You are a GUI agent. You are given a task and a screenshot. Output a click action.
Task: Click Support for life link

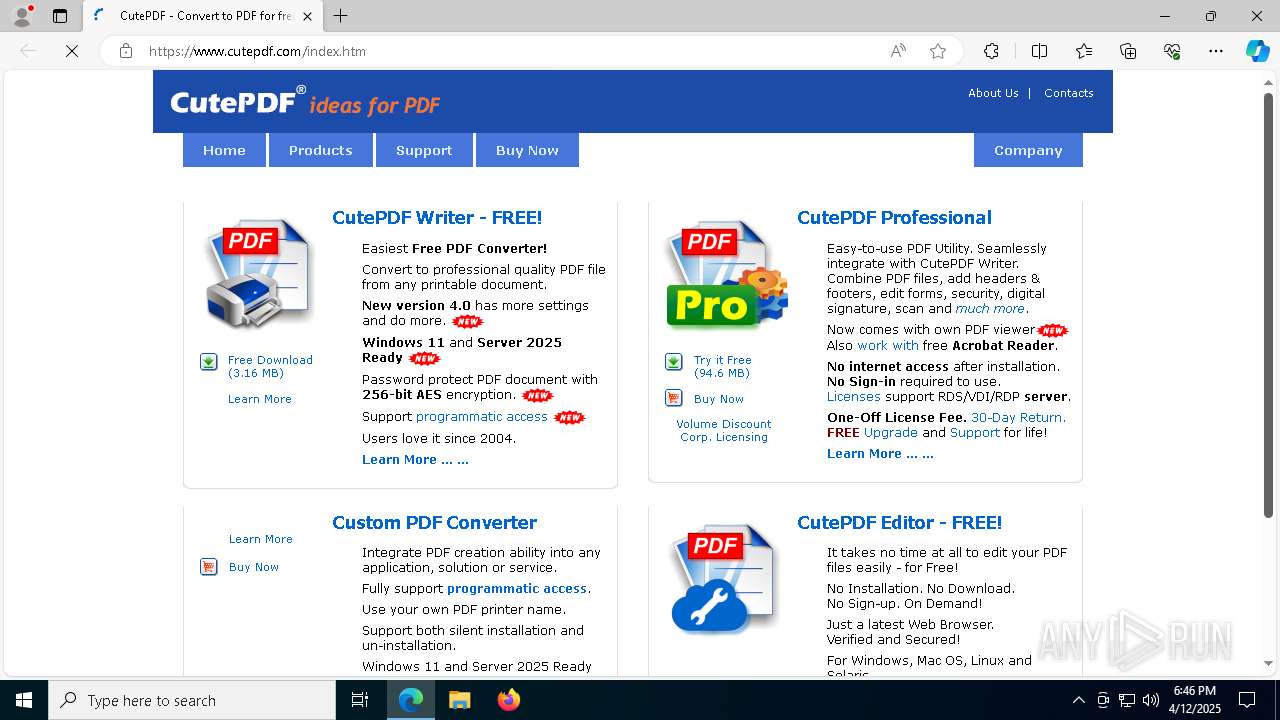click(x=975, y=433)
